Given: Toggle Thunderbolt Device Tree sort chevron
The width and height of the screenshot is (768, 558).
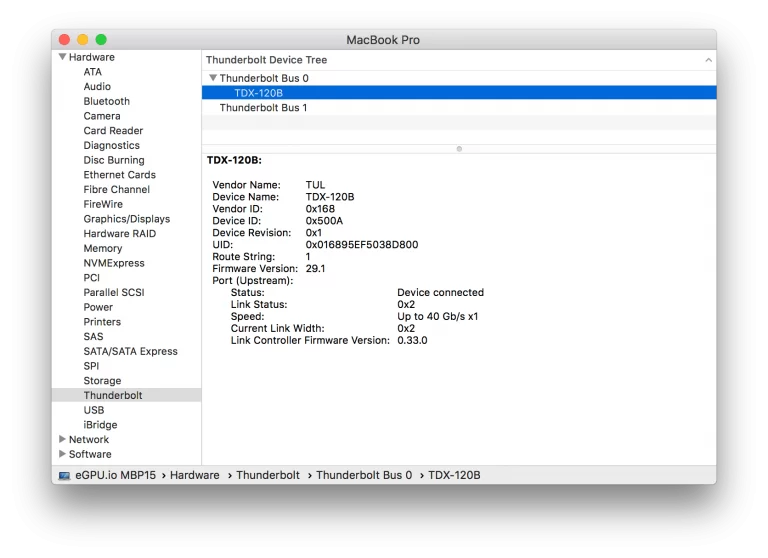Looking at the screenshot, I should 708,60.
